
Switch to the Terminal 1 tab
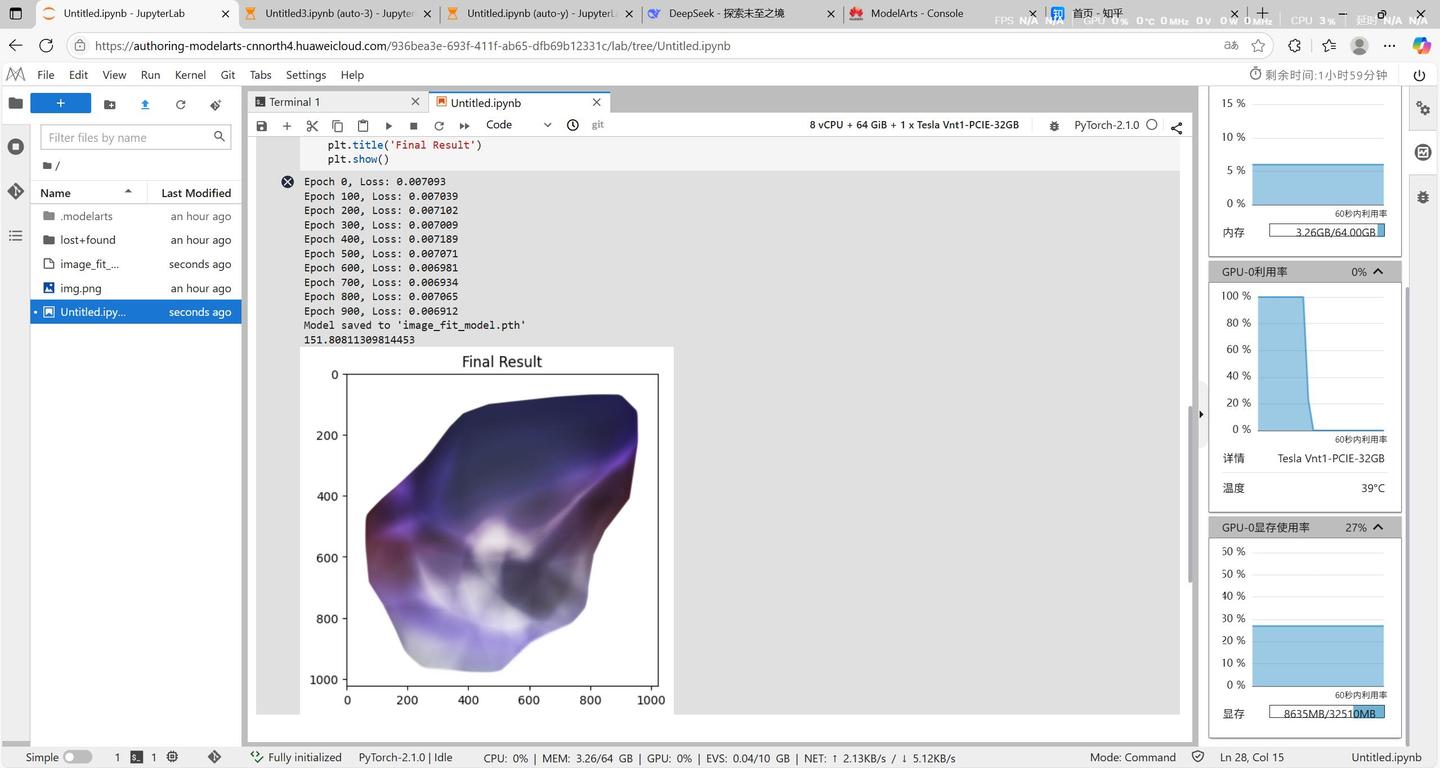294,102
